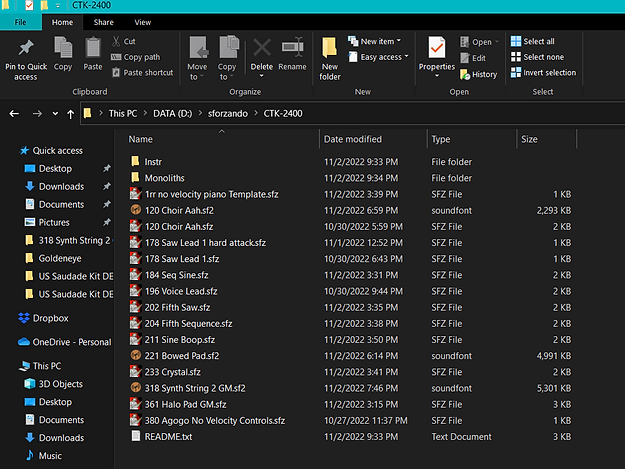Select 204 Fifth Sequence.sfz file
Viewport: 625px width, 469px height.
click(x=188, y=324)
